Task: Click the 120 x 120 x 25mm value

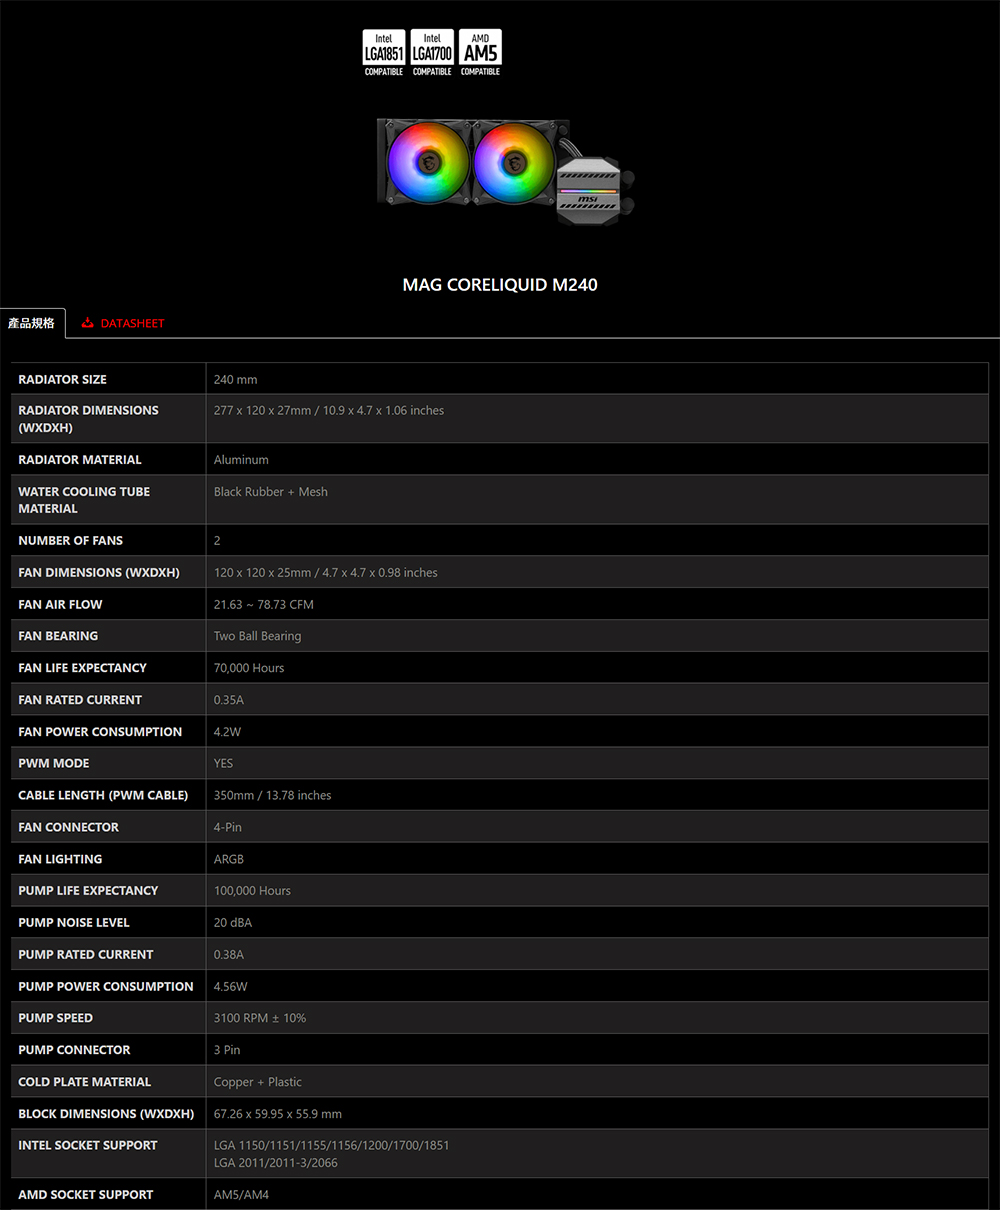Action: [x=326, y=572]
